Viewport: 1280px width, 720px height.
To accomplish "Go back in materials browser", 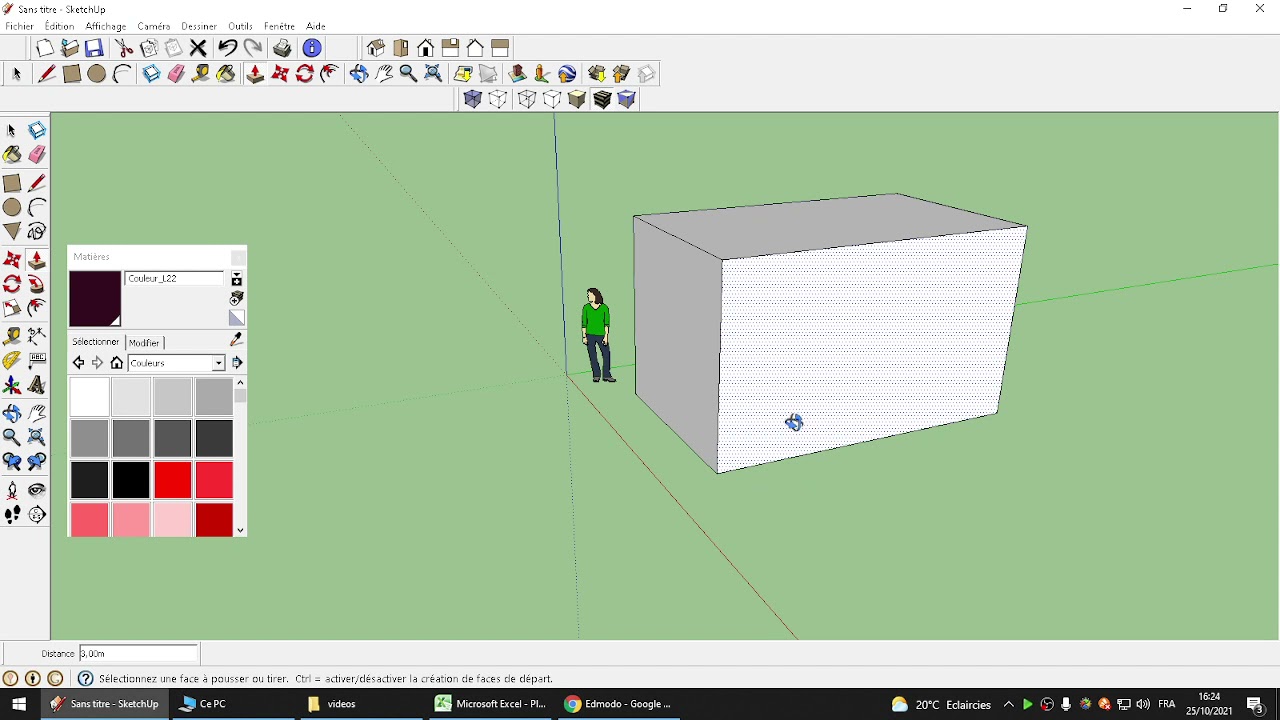I will 78,363.
